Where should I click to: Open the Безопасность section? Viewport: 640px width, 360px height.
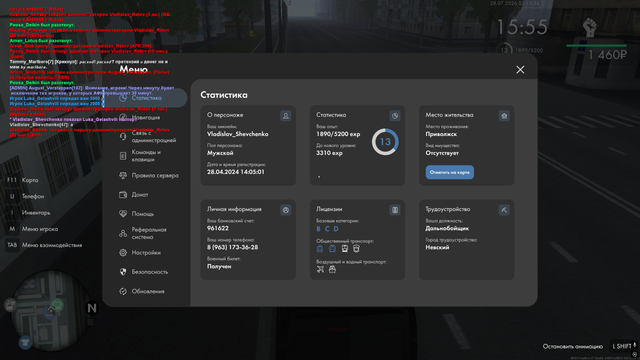tap(145, 272)
